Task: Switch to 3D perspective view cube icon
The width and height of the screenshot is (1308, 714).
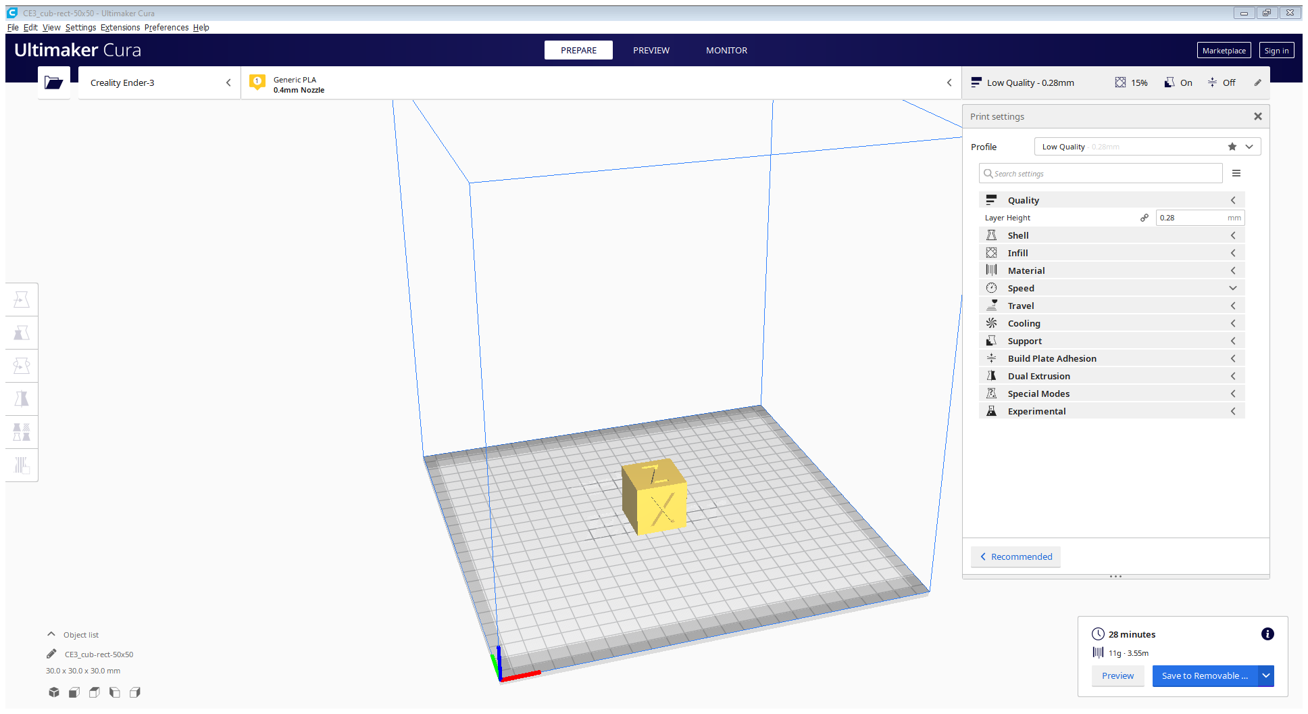Action: (x=54, y=692)
